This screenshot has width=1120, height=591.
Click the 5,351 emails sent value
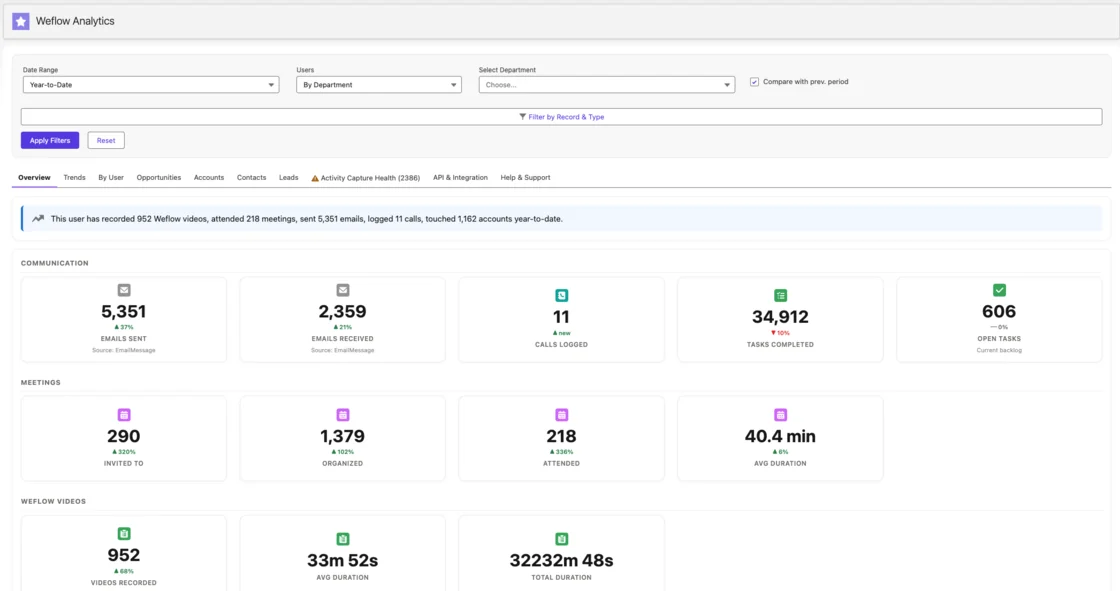(x=124, y=312)
